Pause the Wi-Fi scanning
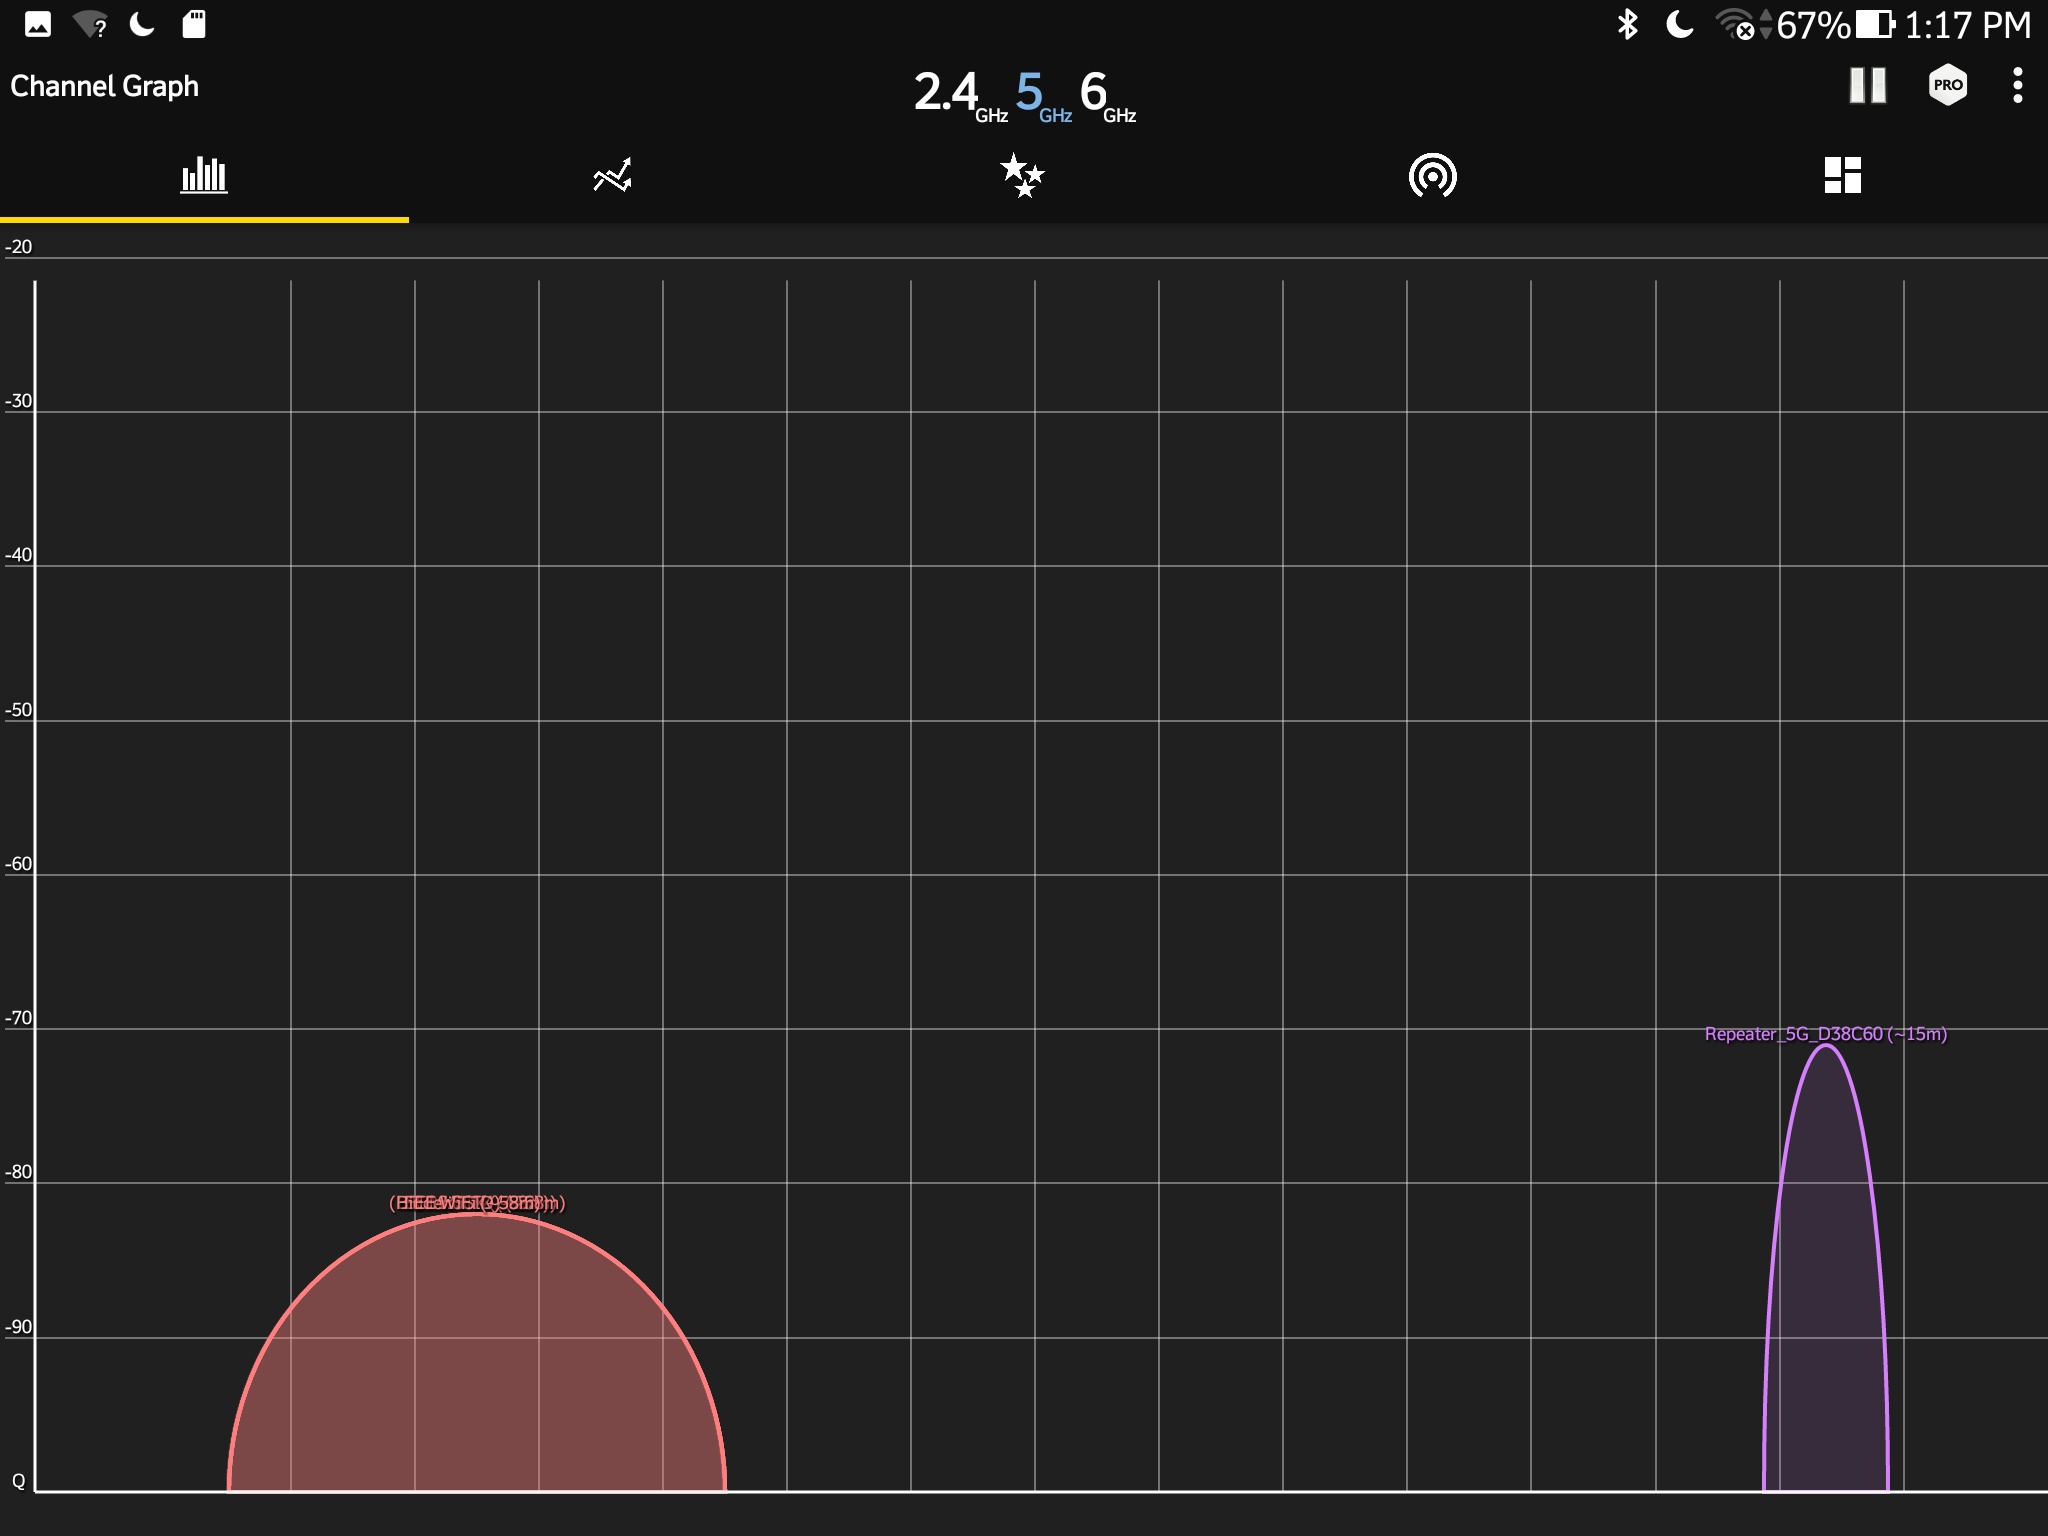 click(1867, 86)
